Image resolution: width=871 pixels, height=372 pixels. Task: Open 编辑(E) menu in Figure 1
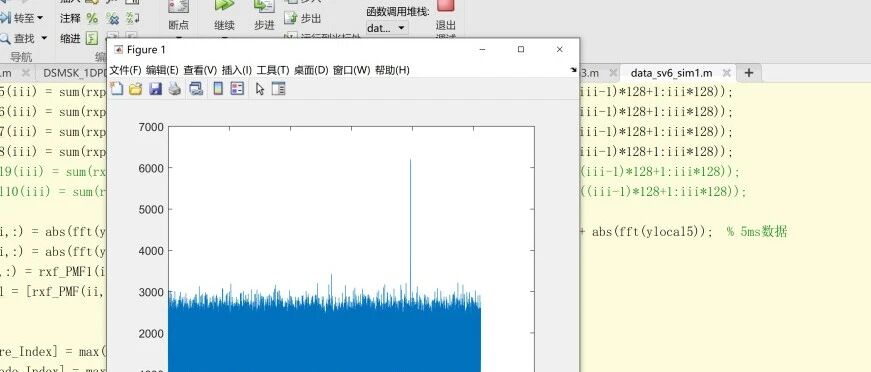[x=162, y=70]
